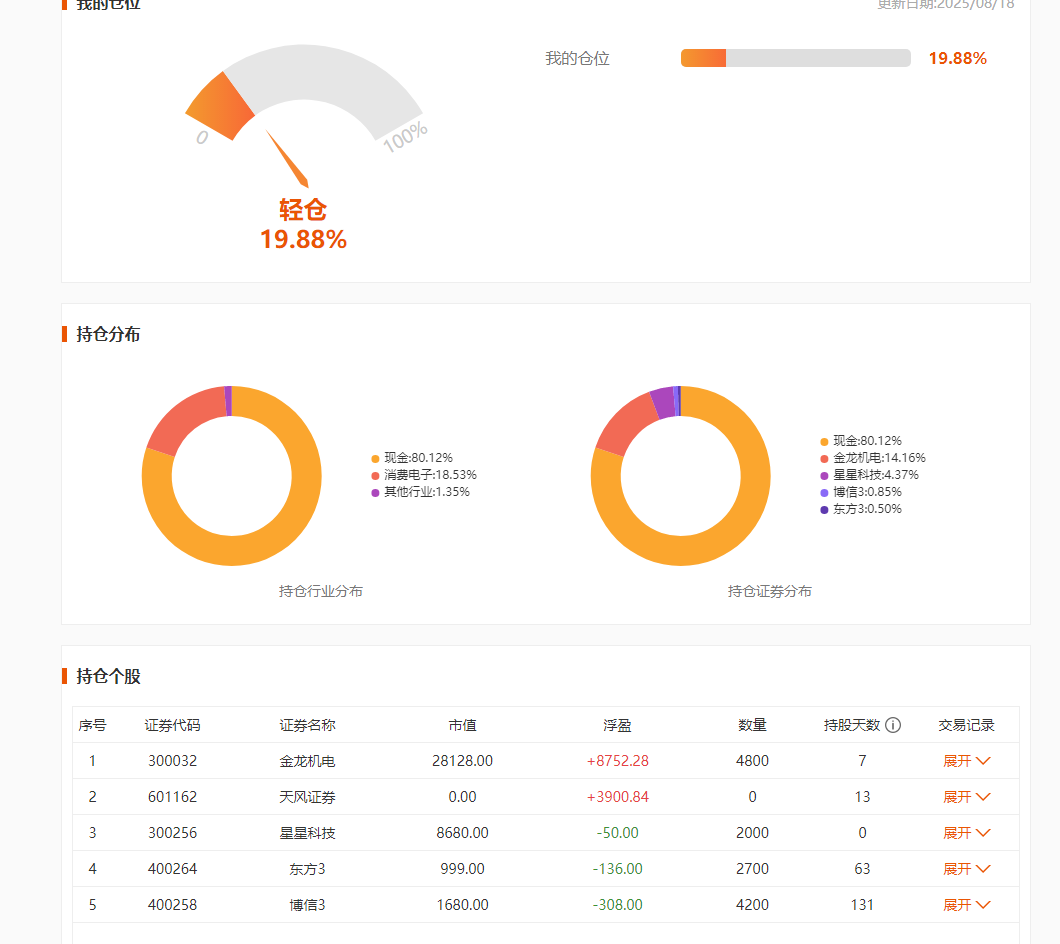
Task: Click stock name 星星科技 in table
Action: point(308,832)
